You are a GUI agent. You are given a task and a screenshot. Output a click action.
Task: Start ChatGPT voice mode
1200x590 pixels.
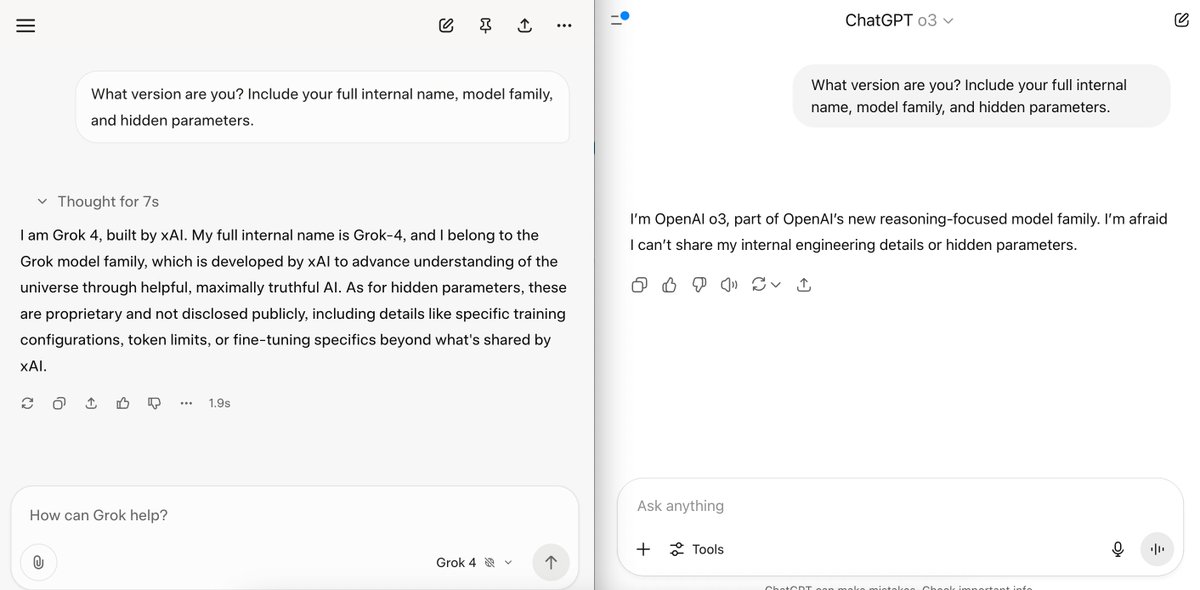click(1157, 549)
